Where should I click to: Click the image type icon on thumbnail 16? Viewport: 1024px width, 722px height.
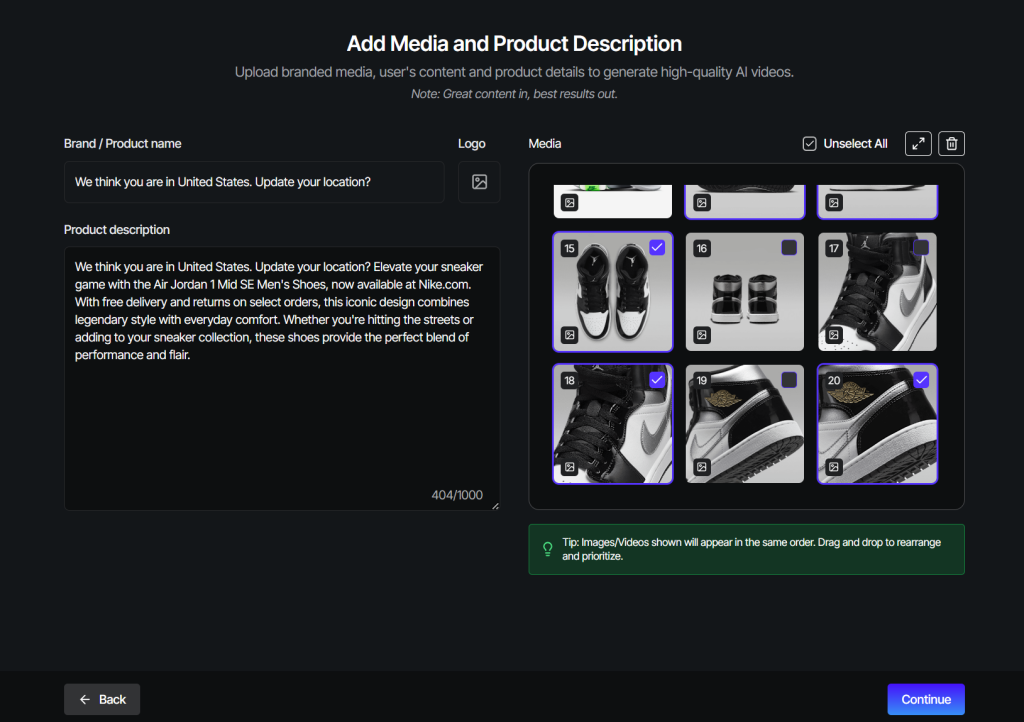pos(701,335)
